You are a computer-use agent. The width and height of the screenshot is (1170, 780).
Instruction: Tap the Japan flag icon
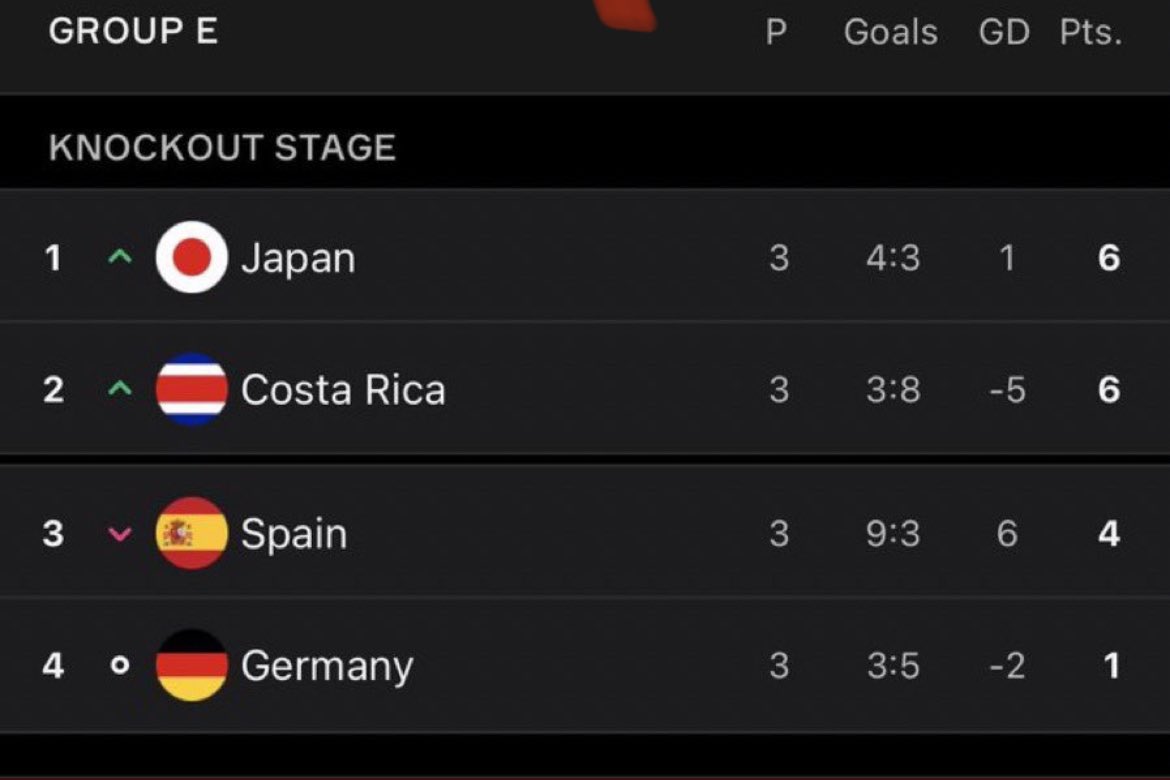point(192,257)
